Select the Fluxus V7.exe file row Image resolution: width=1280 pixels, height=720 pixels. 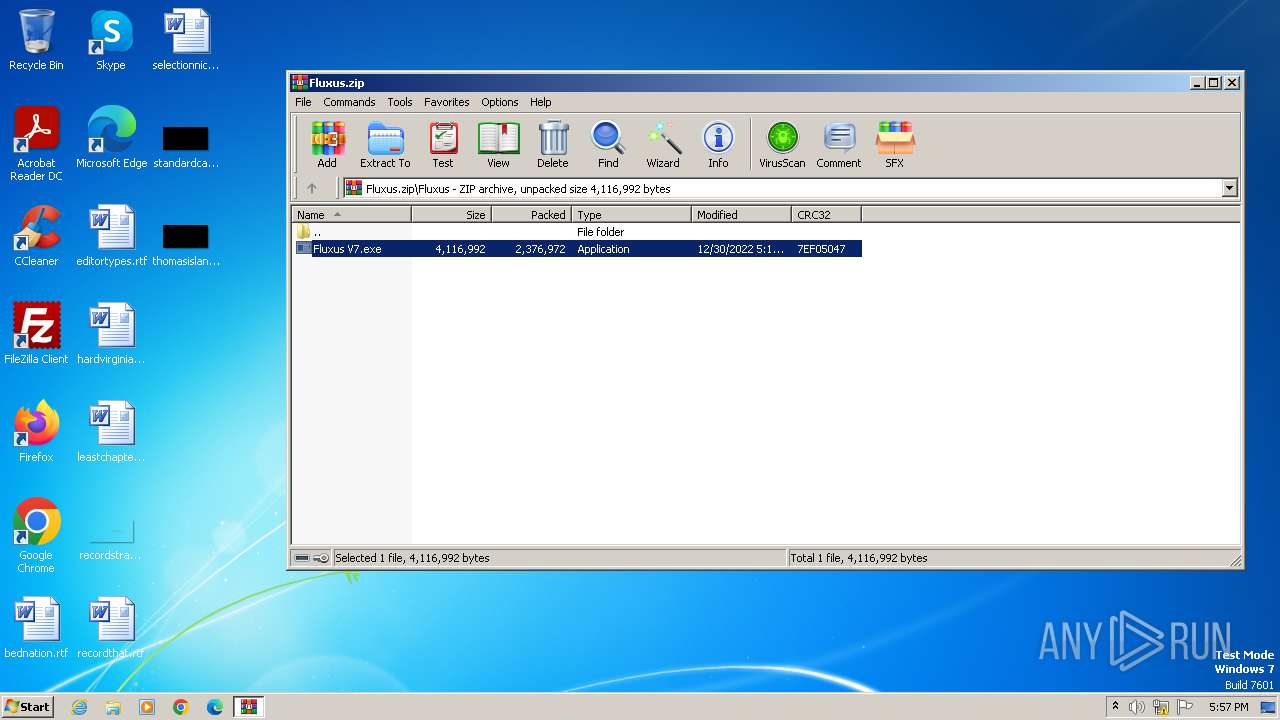[x=577, y=249]
